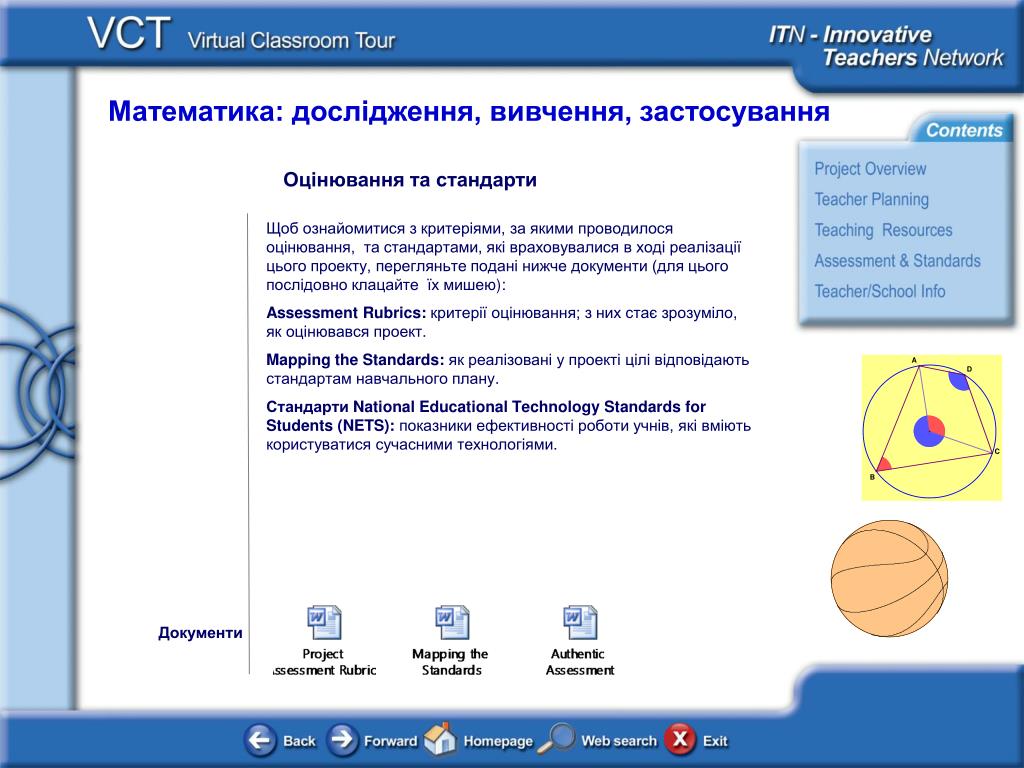Click the heading Оцінювання та стандарти

[x=409, y=180]
